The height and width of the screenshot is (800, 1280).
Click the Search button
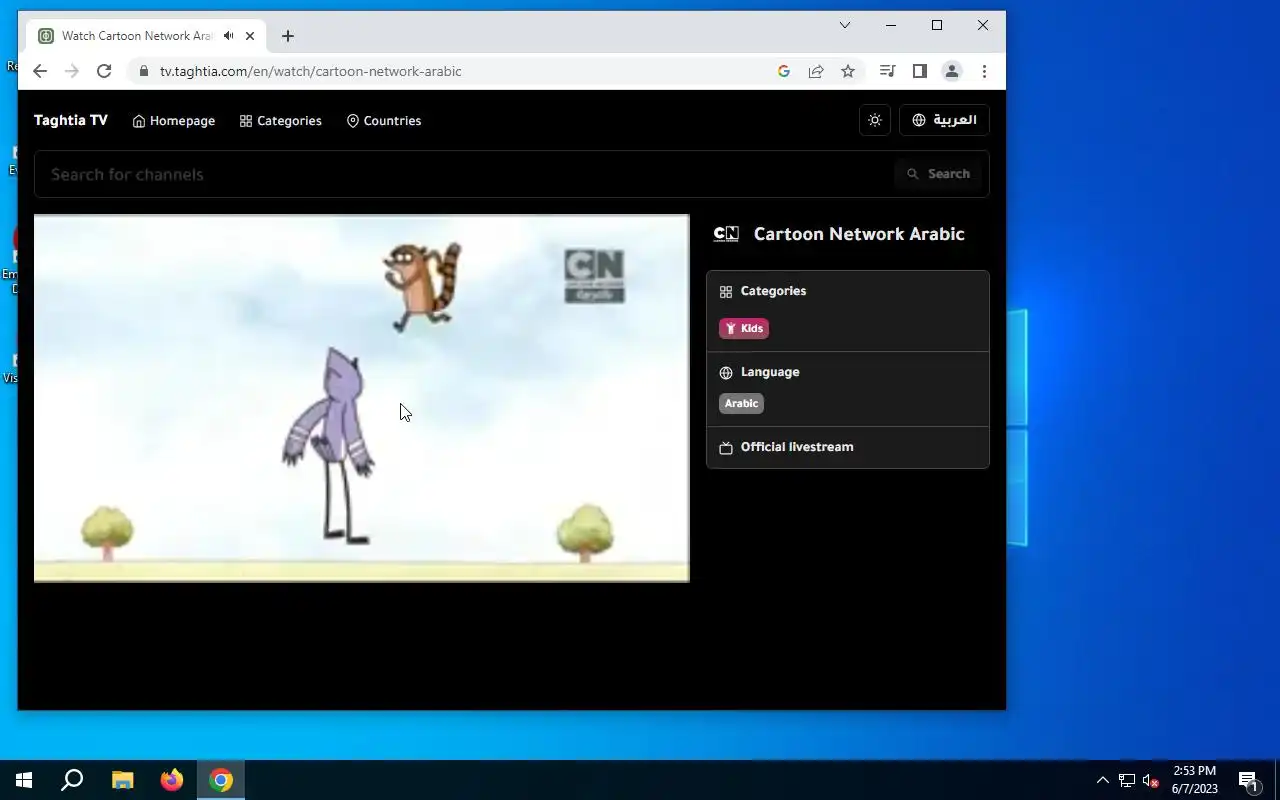pos(938,174)
